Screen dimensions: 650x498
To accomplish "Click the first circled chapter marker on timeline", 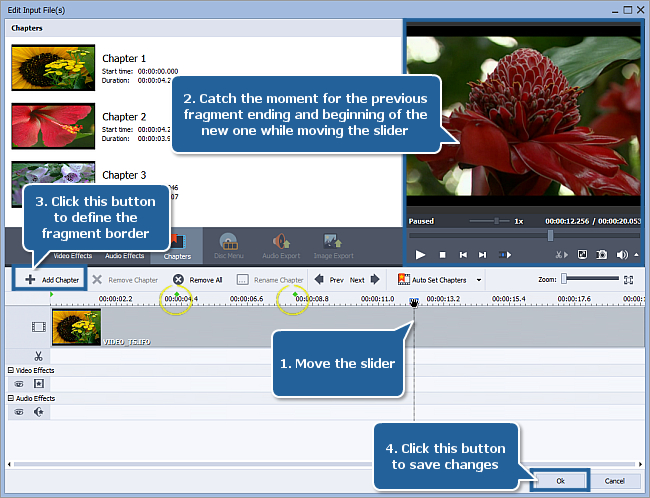I will [x=177, y=294].
